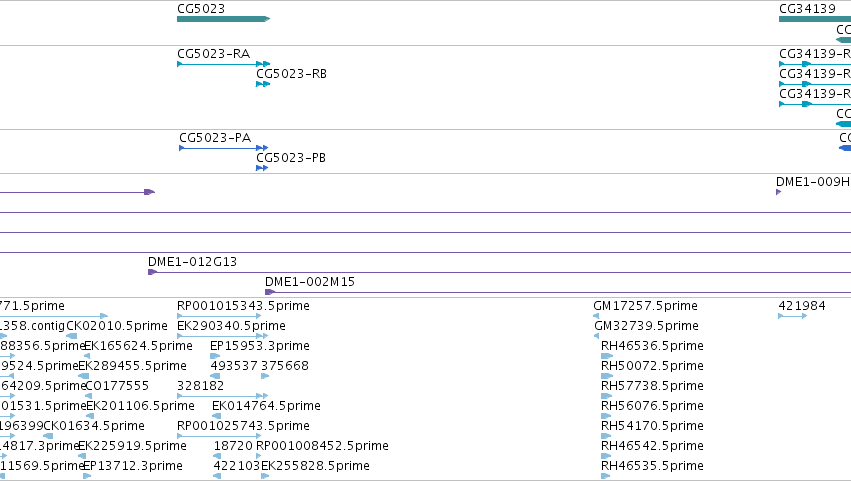Select the 421984 feature span
851x481 pixels.
pos(792,316)
